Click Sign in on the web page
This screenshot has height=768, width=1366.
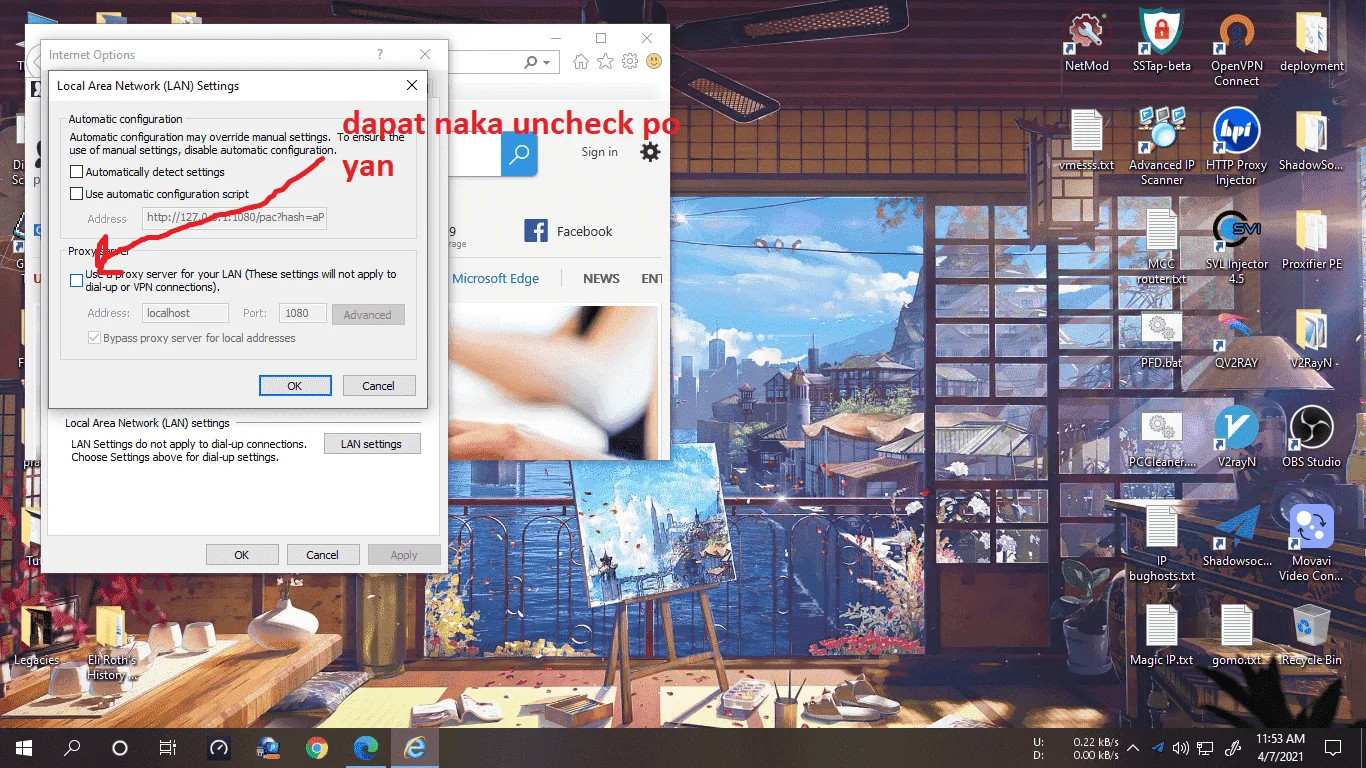(x=599, y=152)
